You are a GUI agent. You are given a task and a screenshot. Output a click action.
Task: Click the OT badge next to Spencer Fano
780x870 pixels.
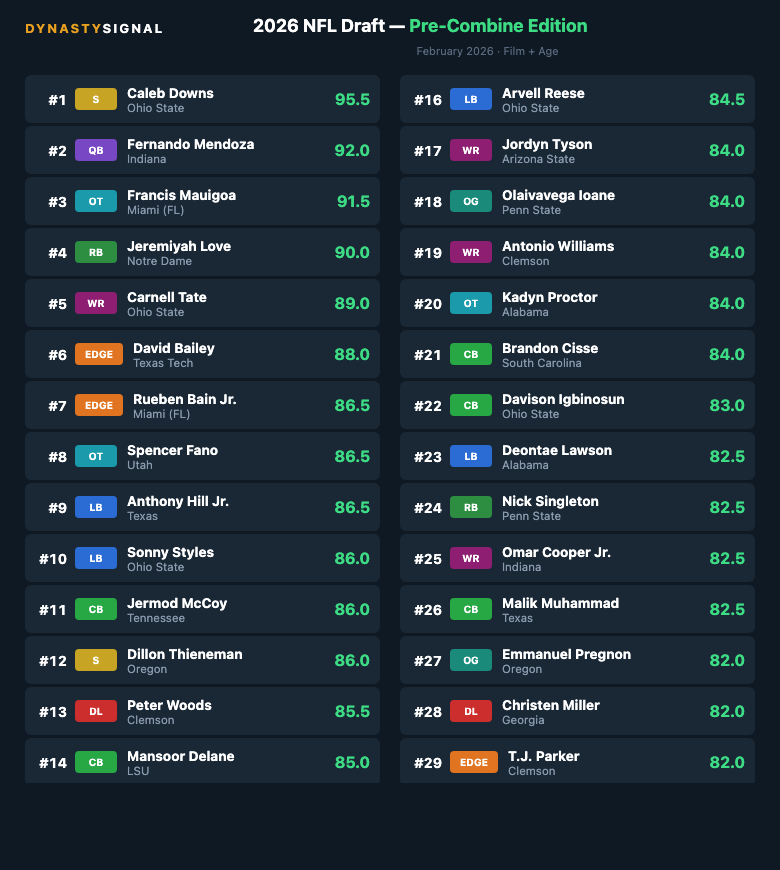(x=96, y=457)
